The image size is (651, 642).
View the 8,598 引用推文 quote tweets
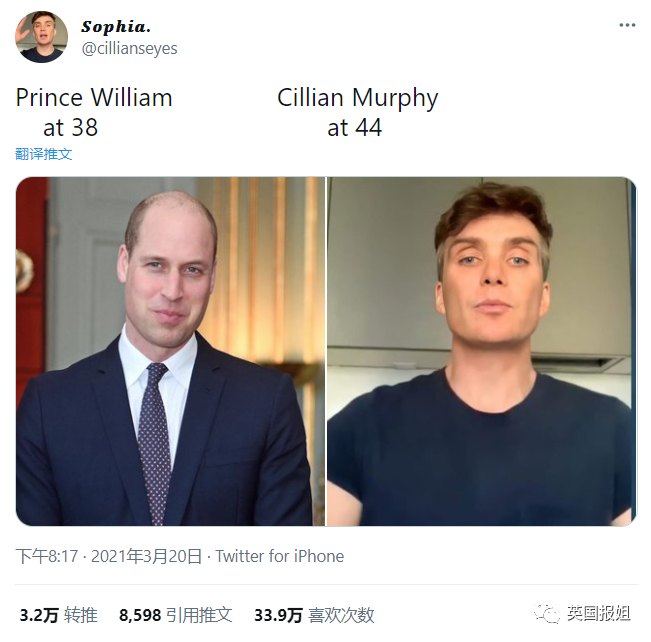point(176,615)
